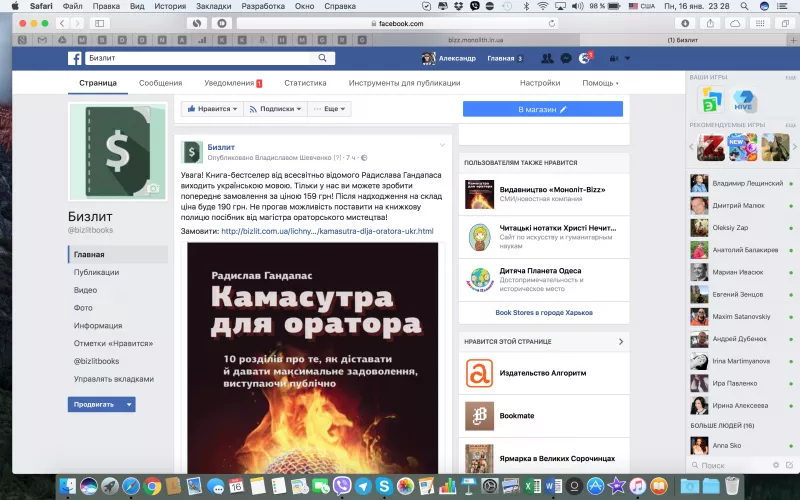Open the История menu in the menu bar
The height and width of the screenshot is (500, 800).
click(170, 6)
